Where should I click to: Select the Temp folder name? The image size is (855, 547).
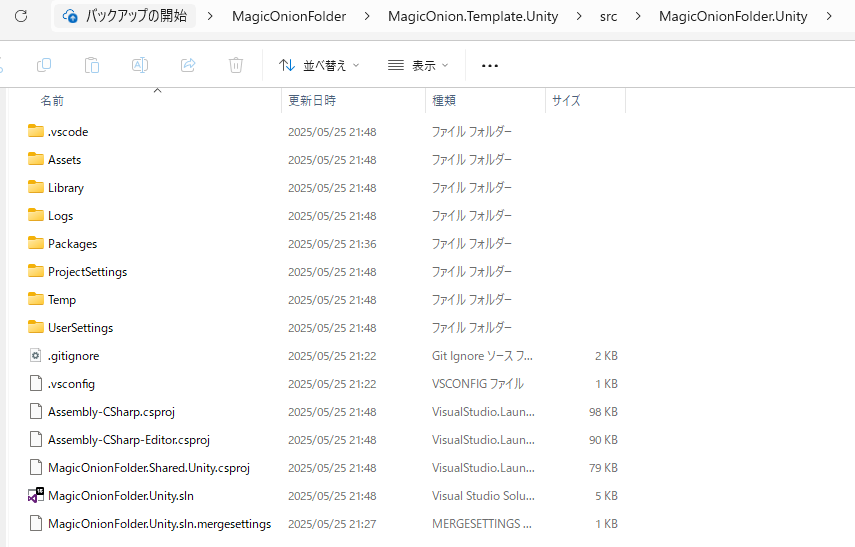point(62,299)
